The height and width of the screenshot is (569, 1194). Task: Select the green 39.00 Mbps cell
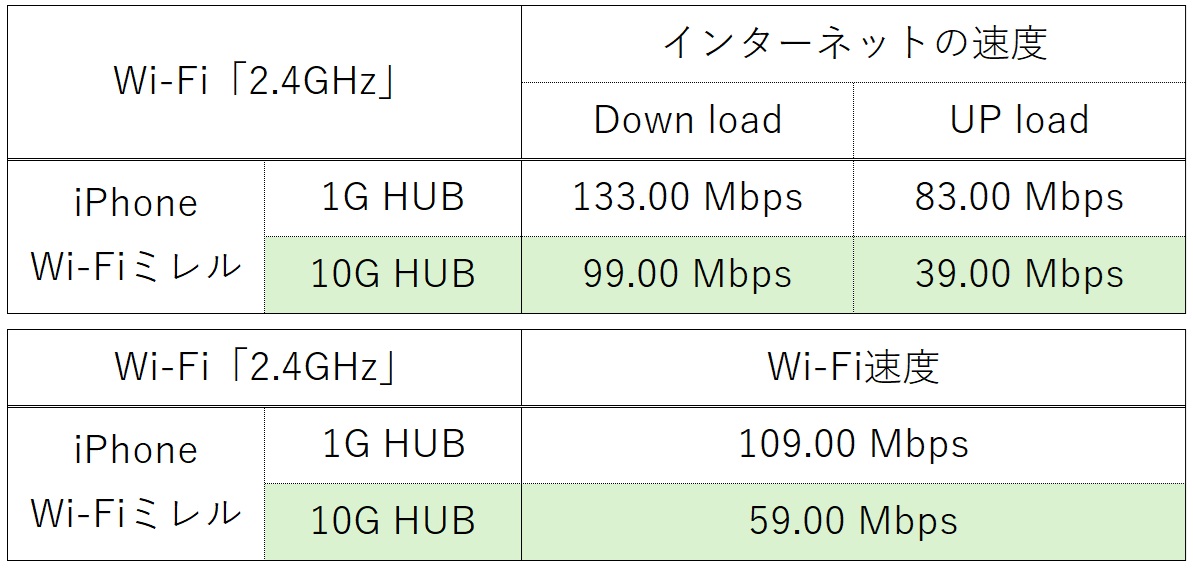click(x=1019, y=274)
